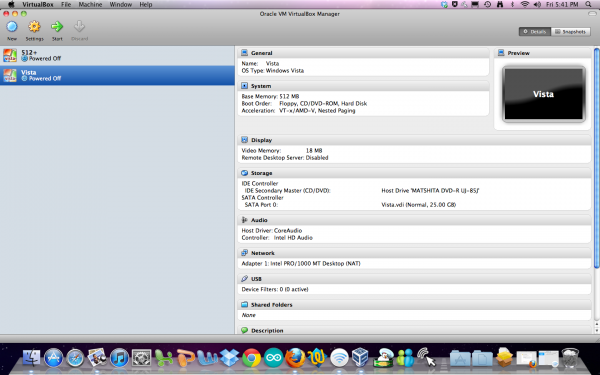Click the scroll down arrow in details pane
Image resolution: width=600 pixels, height=375 pixels.
coord(597,330)
